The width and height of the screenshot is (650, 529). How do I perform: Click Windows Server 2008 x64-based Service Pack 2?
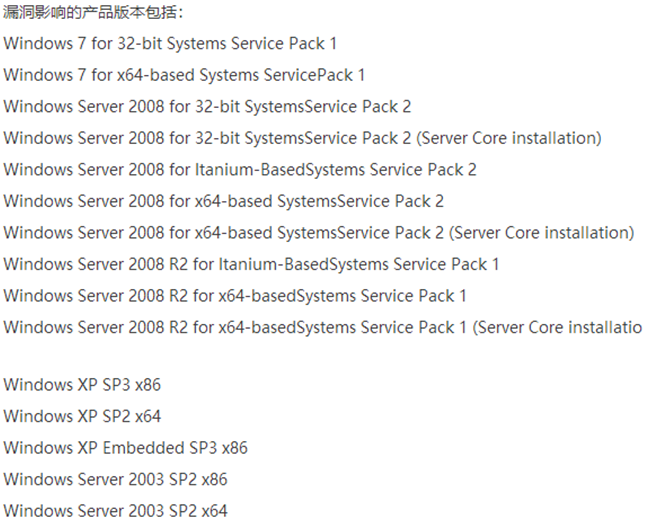click(223, 201)
